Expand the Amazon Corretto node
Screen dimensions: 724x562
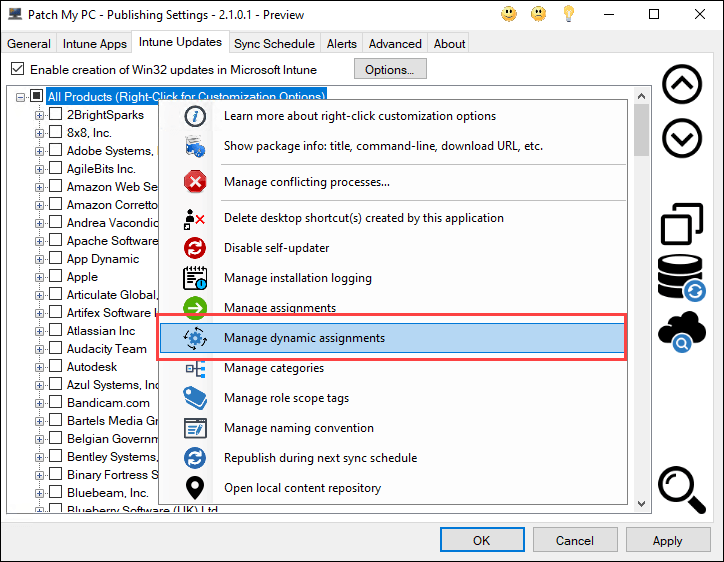pos(39,205)
